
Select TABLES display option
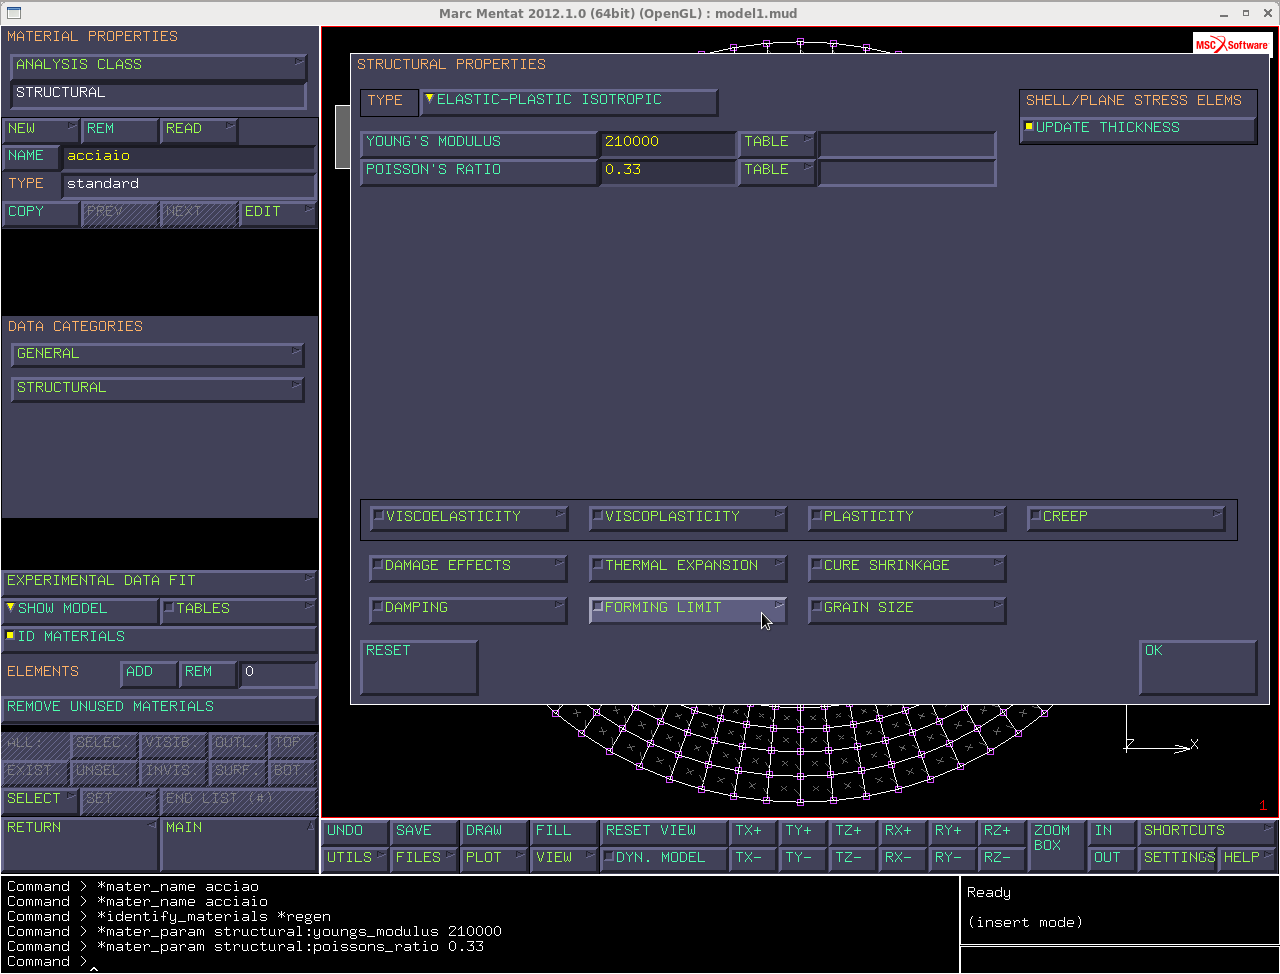click(x=239, y=610)
